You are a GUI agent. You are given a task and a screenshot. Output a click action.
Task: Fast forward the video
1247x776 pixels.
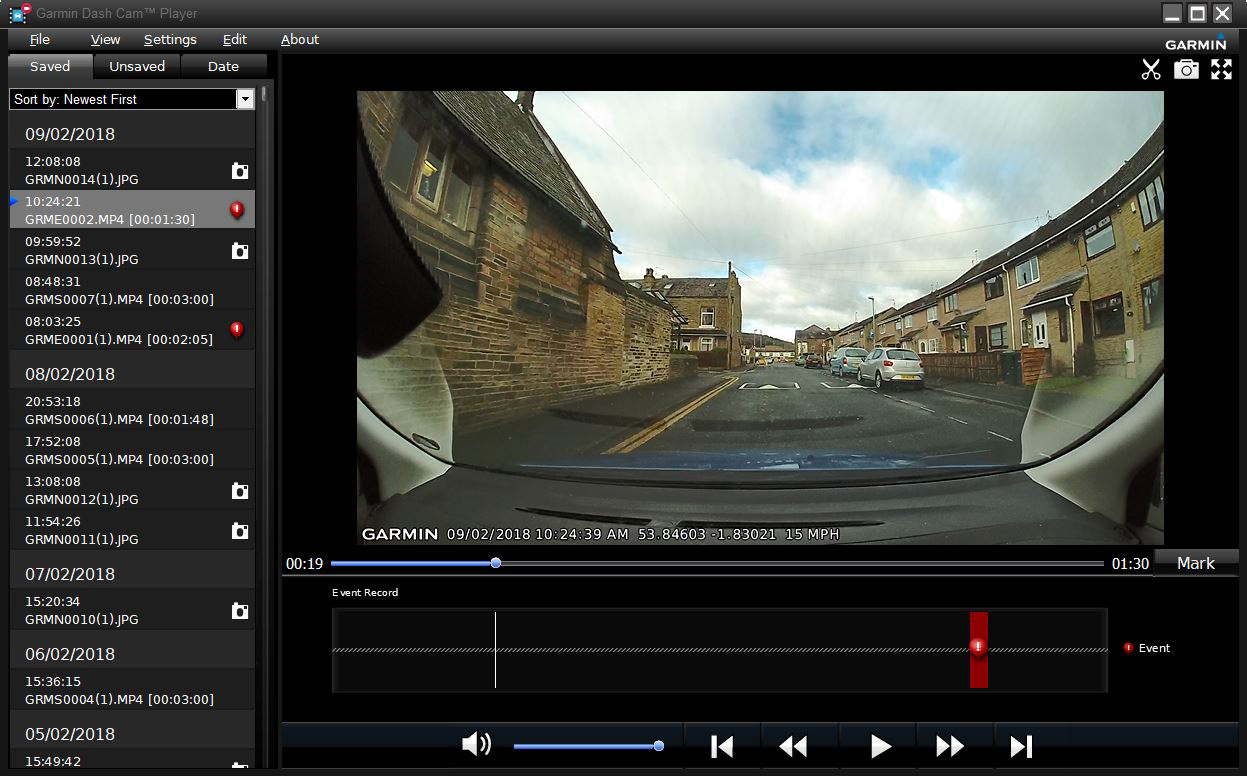[x=950, y=746]
